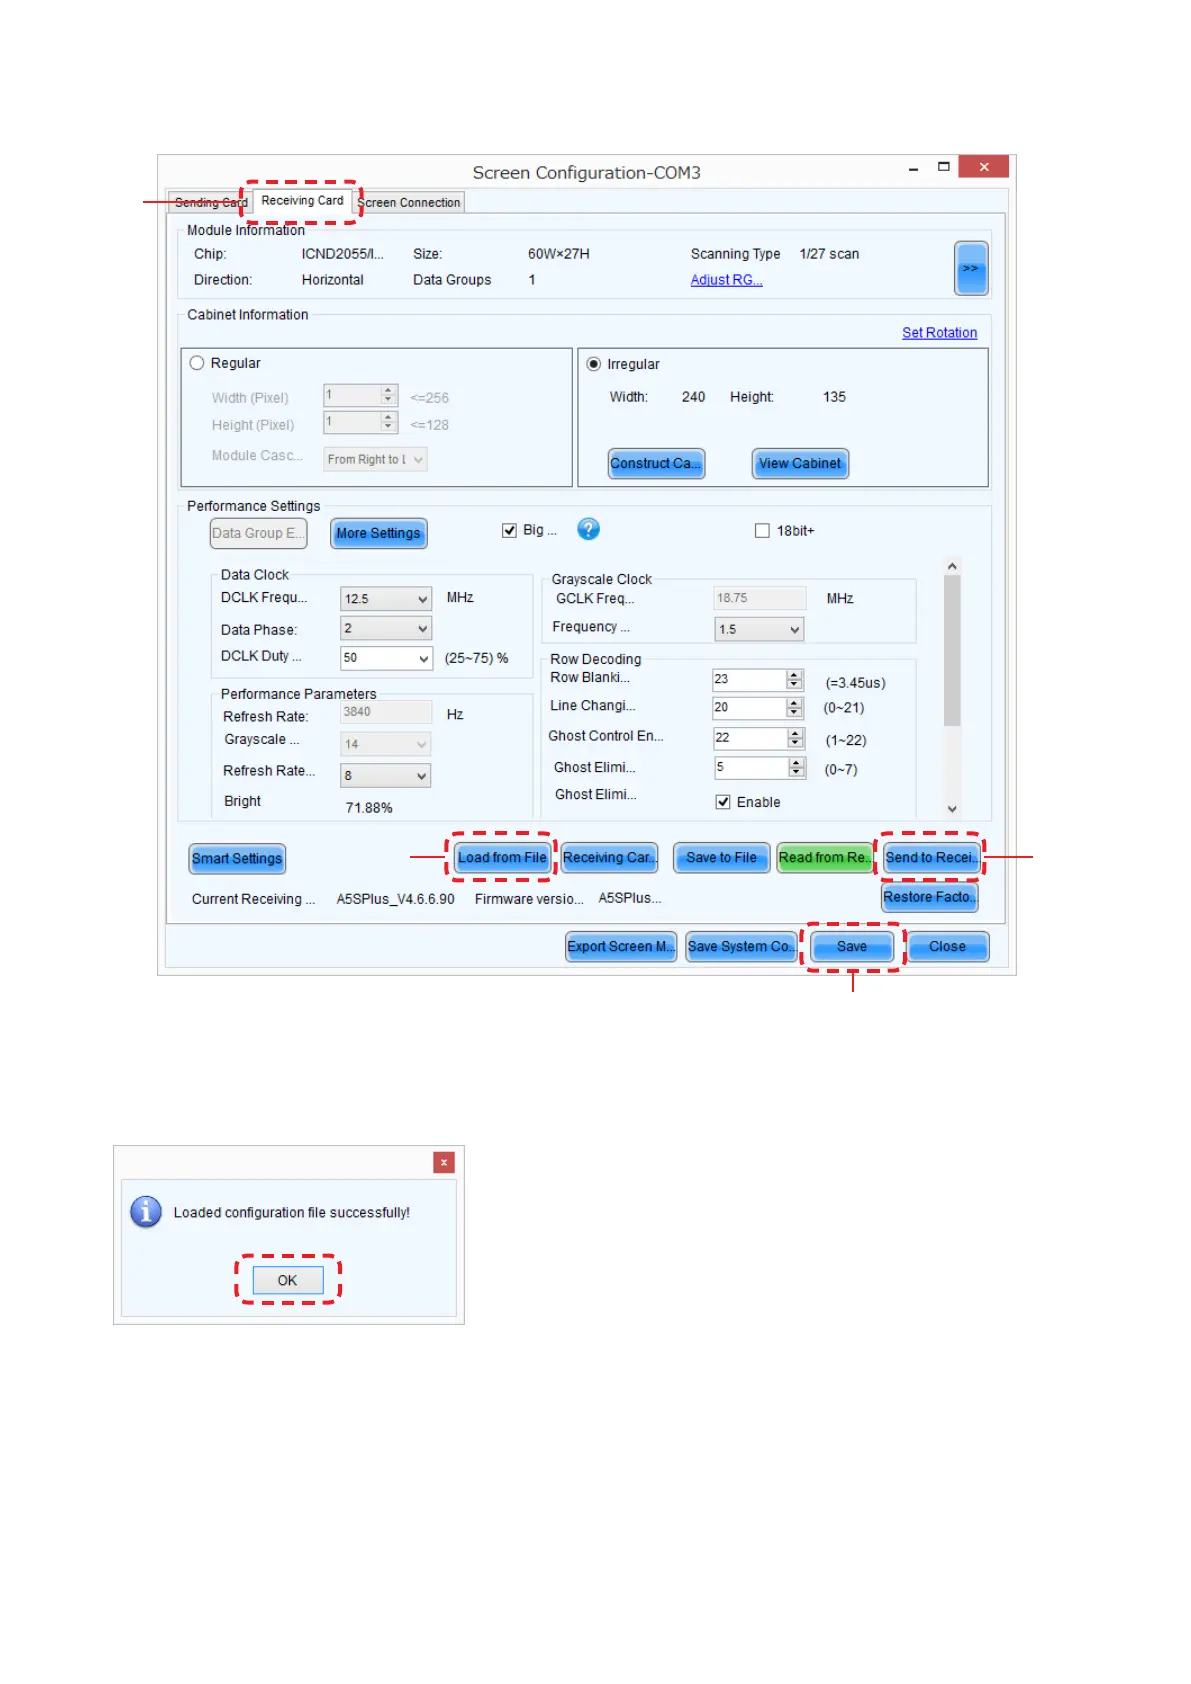Close the configuration loaded popup dialog
The width and height of the screenshot is (1191, 1684).
tap(443, 1162)
